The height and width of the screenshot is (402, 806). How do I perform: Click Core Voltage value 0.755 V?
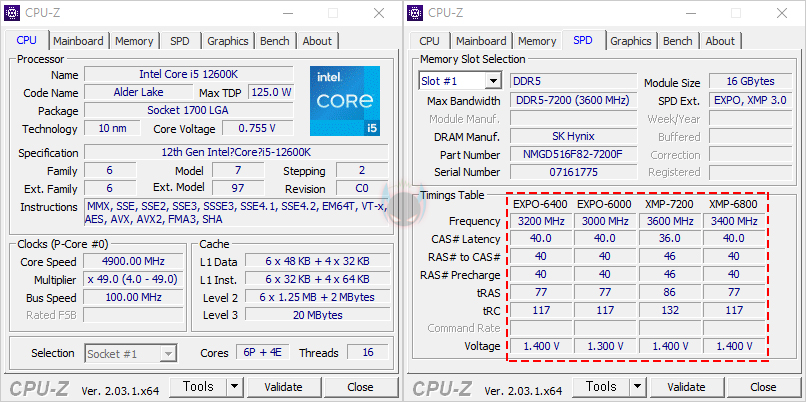[x=258, y=129]
